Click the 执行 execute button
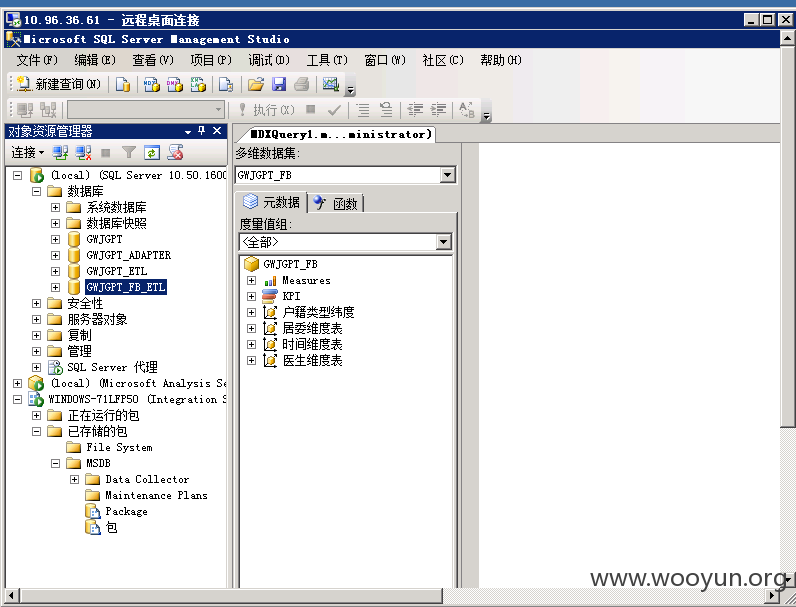The width and height of the screenshot is (796, 607). pyautogui.click(x=266, y=110)
